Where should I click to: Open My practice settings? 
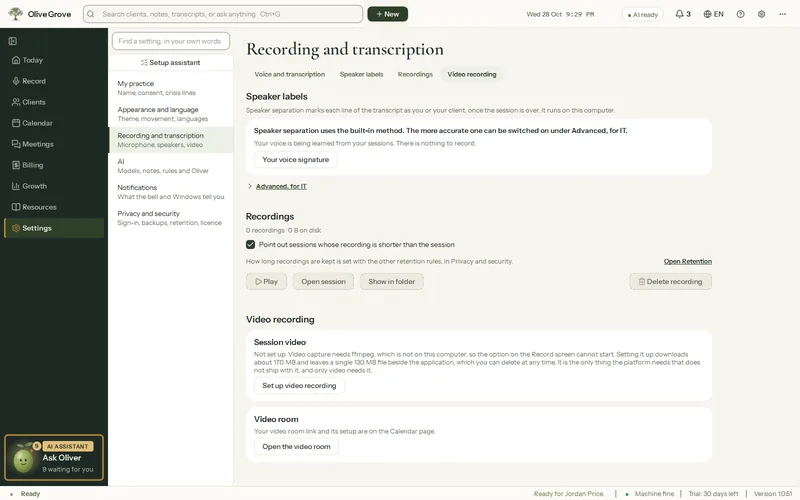[x=171, y=88]
